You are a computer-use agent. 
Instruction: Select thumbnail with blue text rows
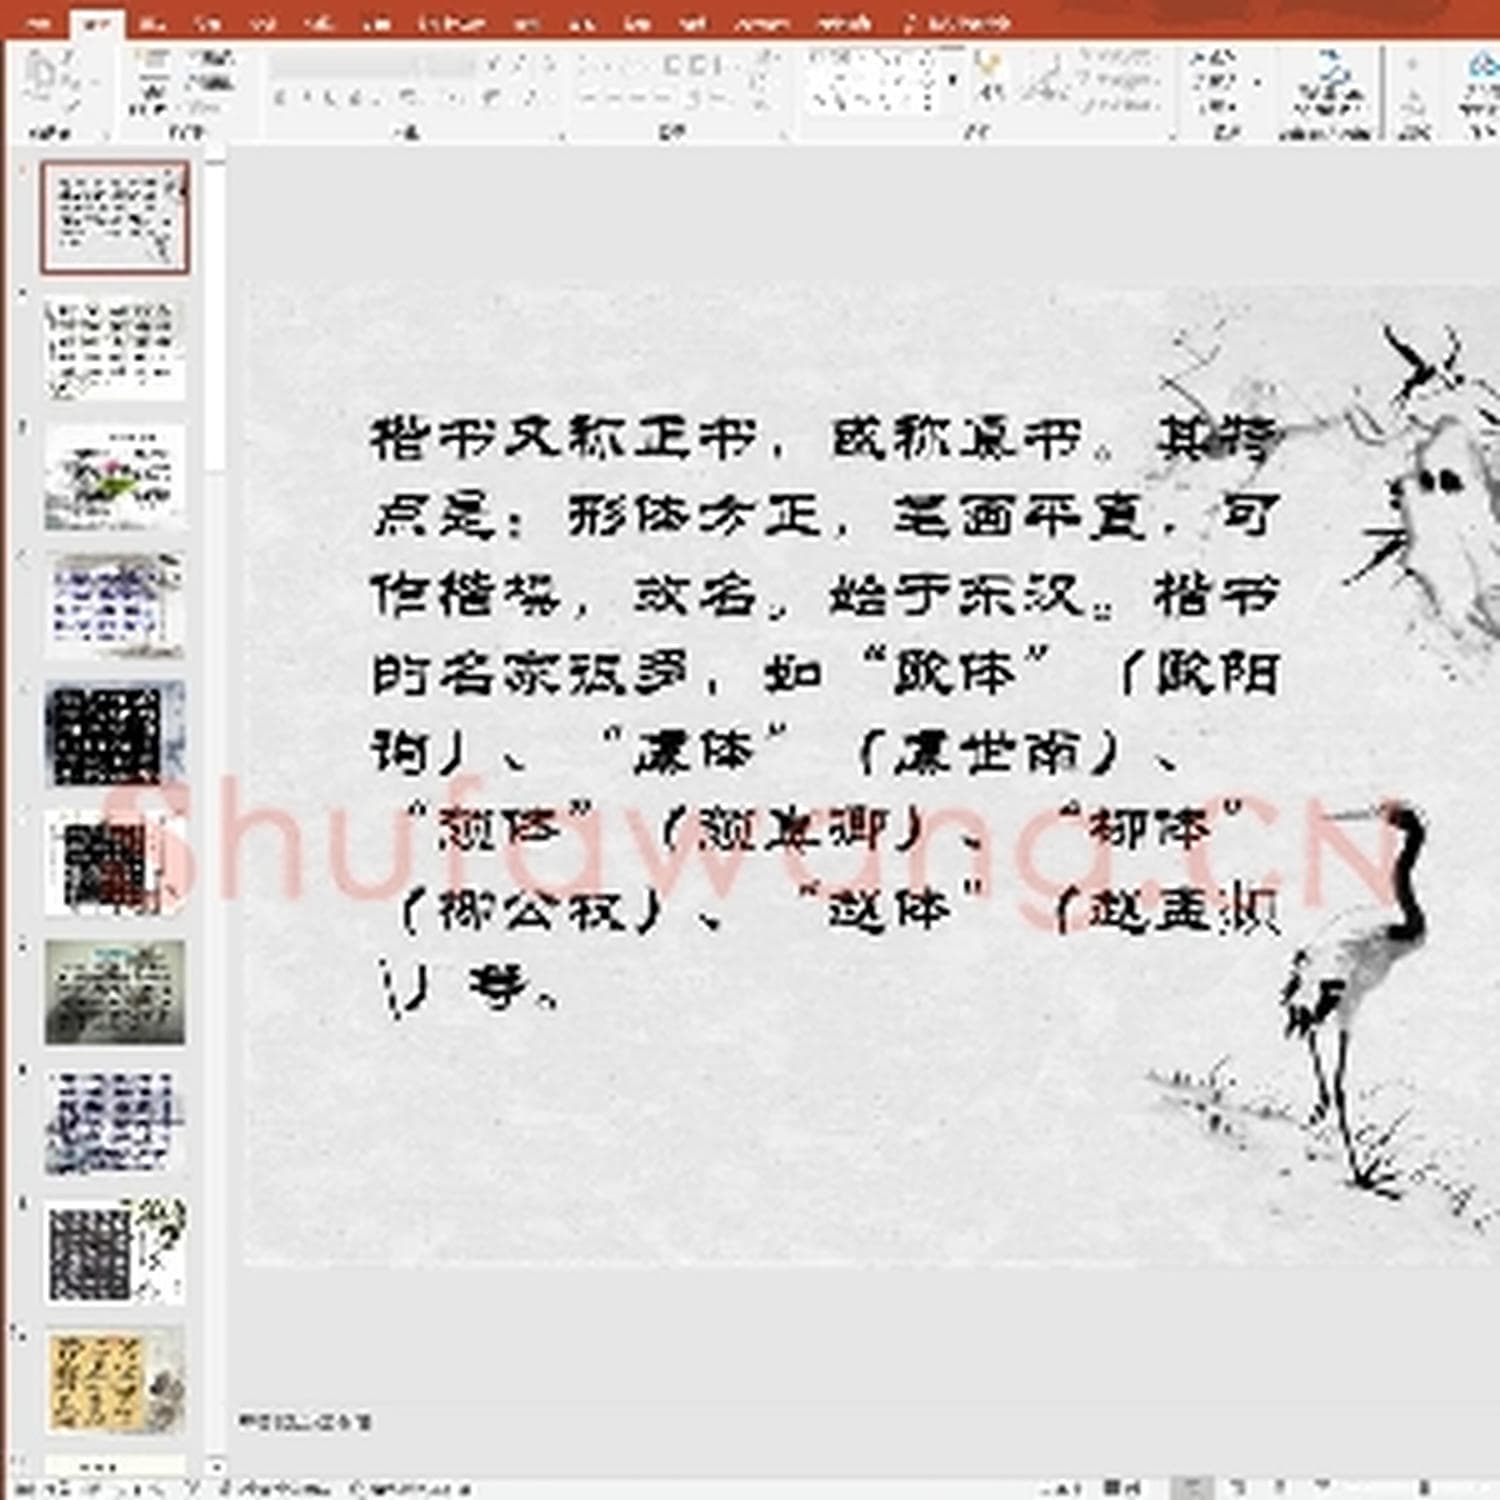click(x=114, y=606)
